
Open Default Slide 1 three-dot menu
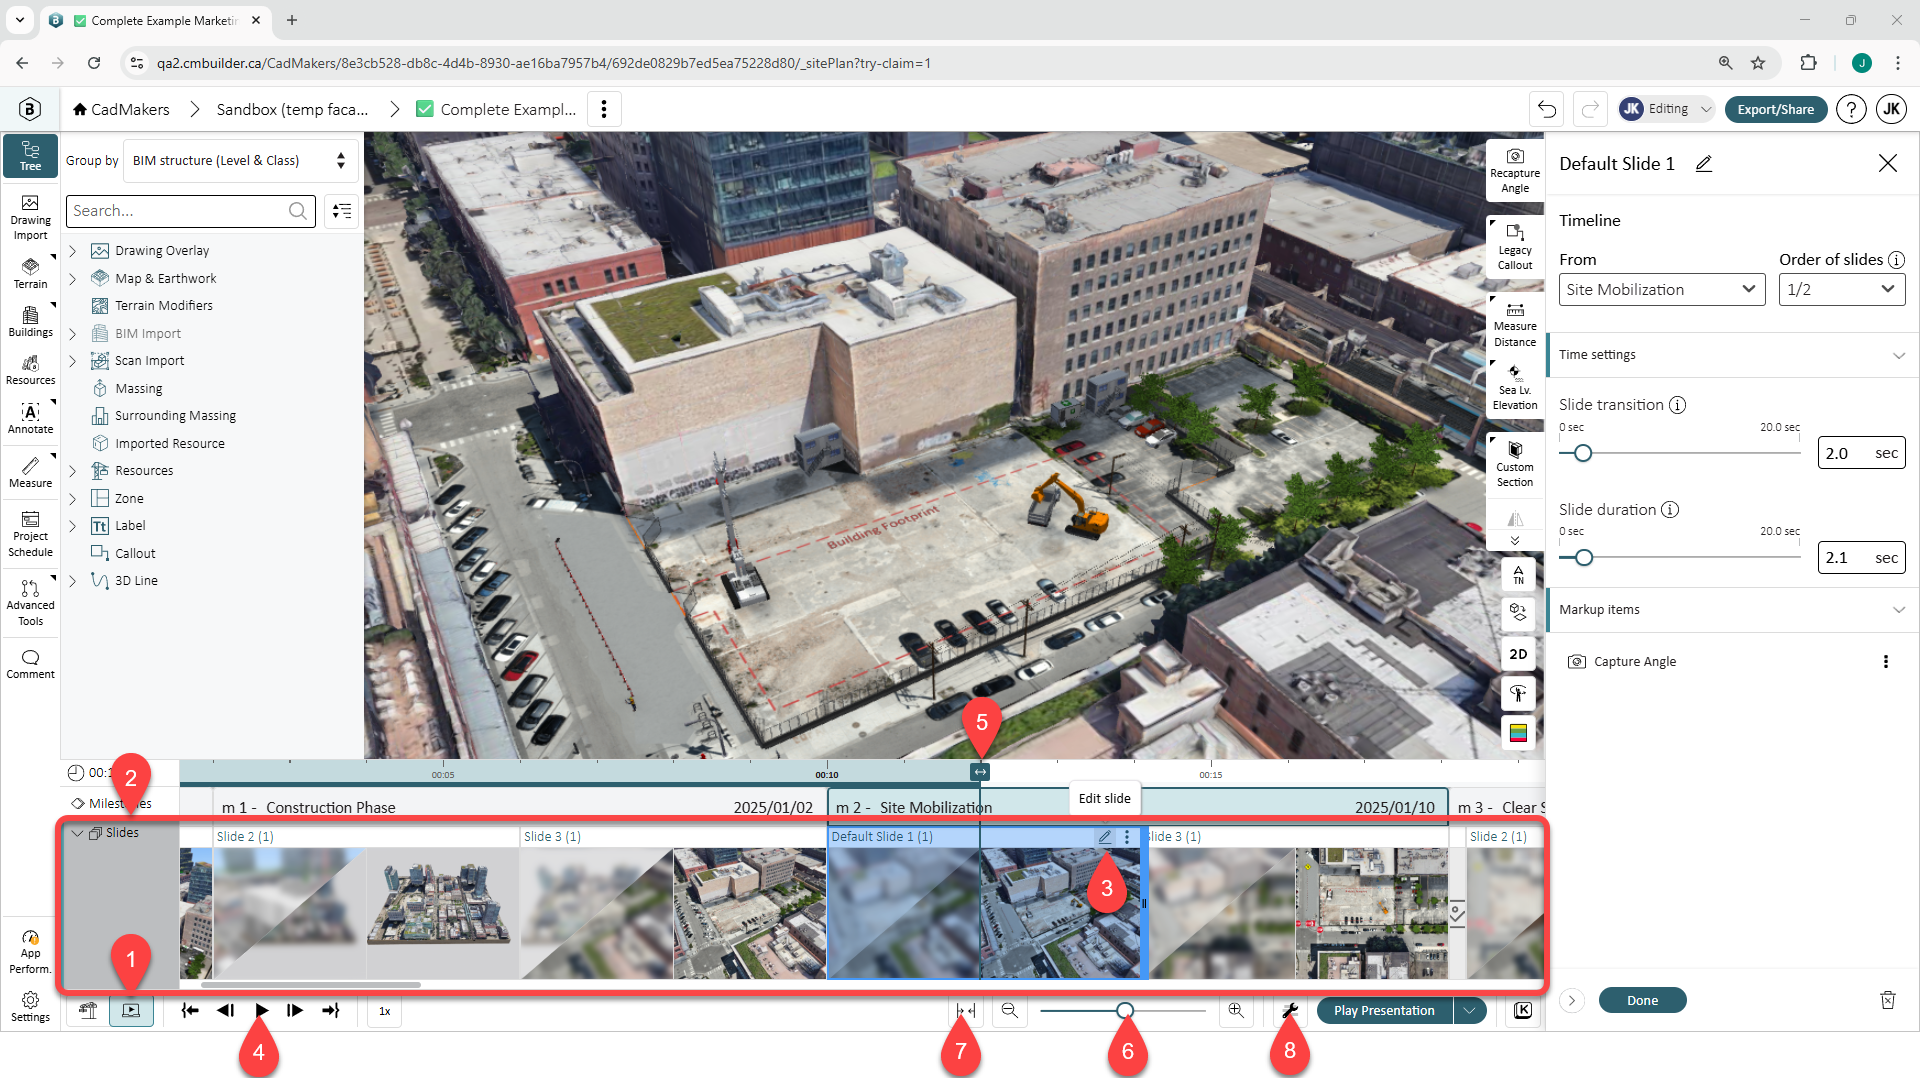click(x=1127, y=837)
